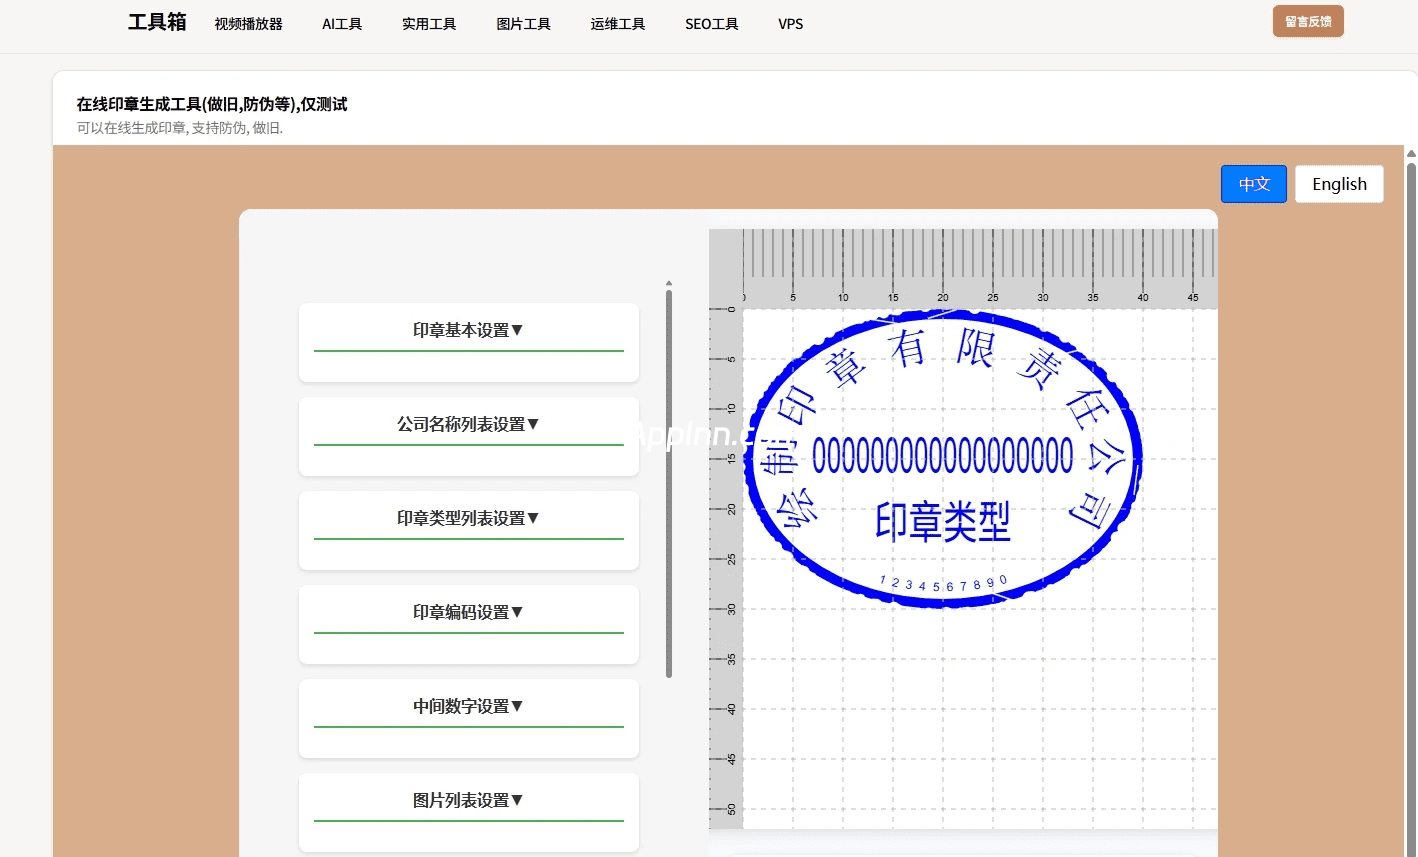1418x857 pixels.
Task: Switch language to 中文
Action: coord(1254,184)
